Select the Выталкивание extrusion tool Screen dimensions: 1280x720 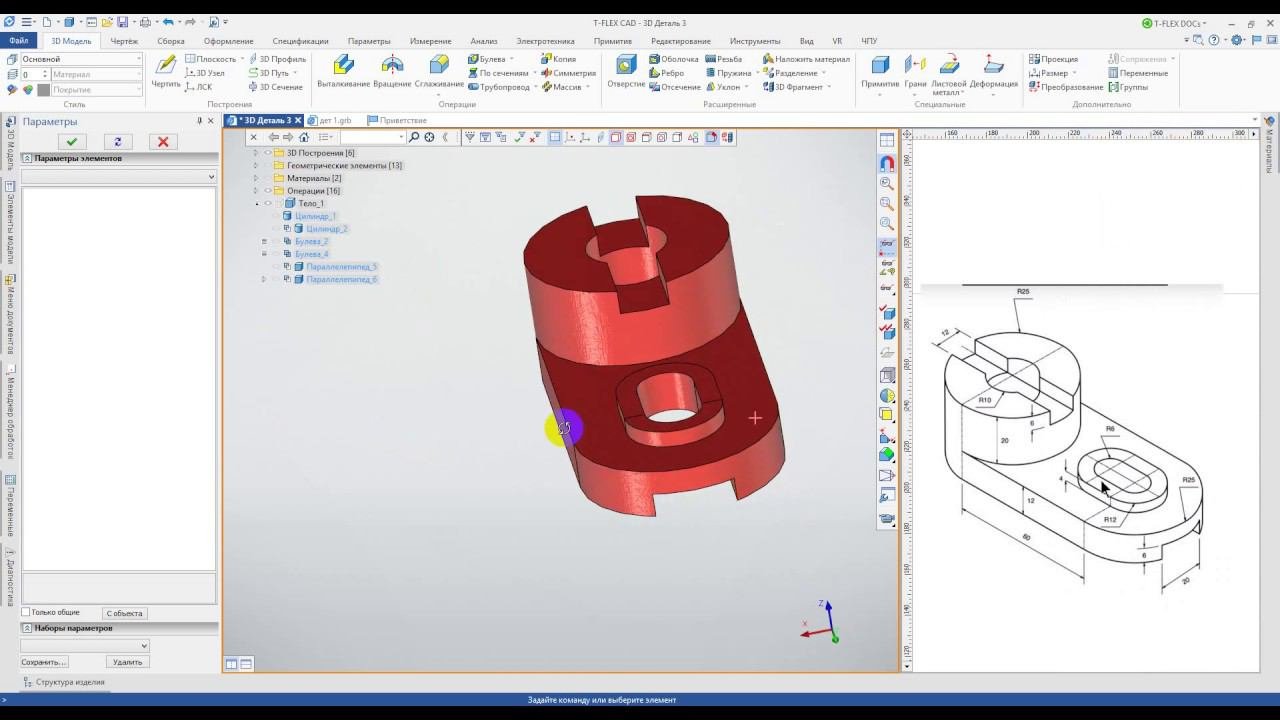(343, 72)
